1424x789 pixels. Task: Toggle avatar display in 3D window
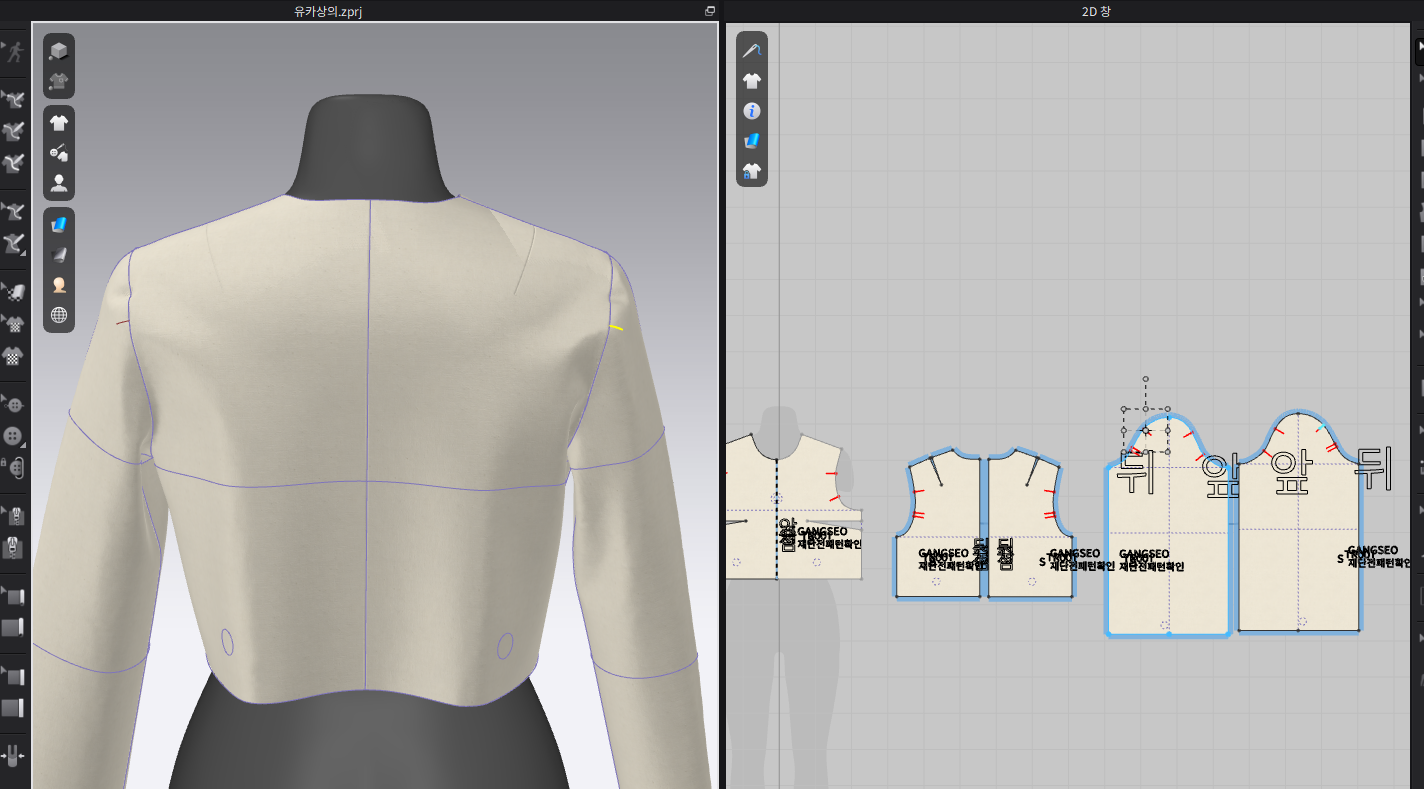pyautogui.click(x=59, y=182)
